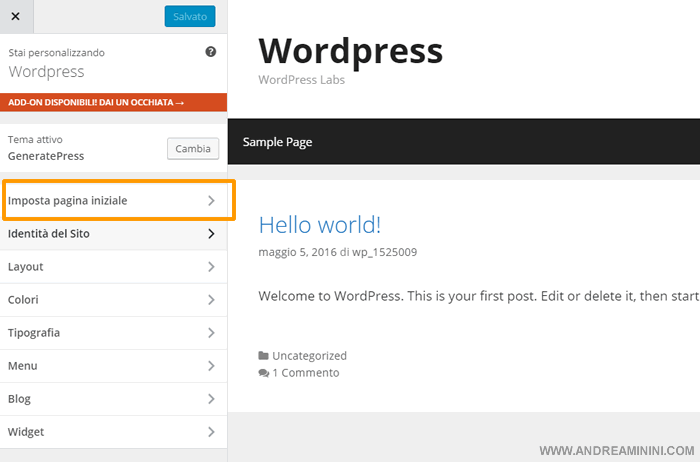This screenshot has width=700, height=462.
Task: Click the Cambia theme button
Action: (x=193, y=149)
